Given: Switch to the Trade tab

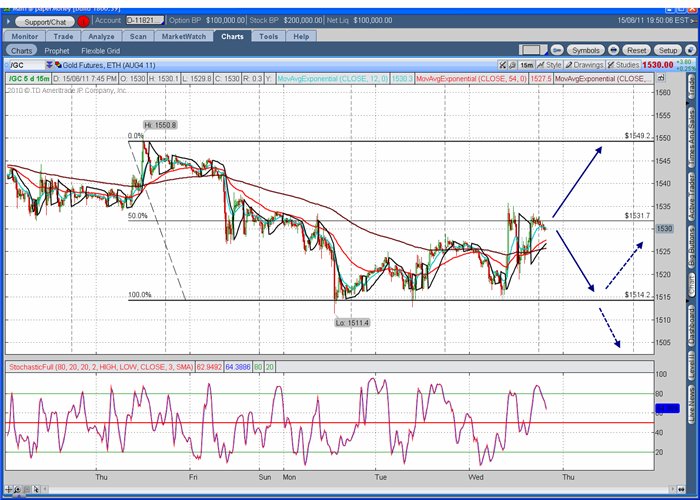Looking at the screenshot, I should (63, 36).
